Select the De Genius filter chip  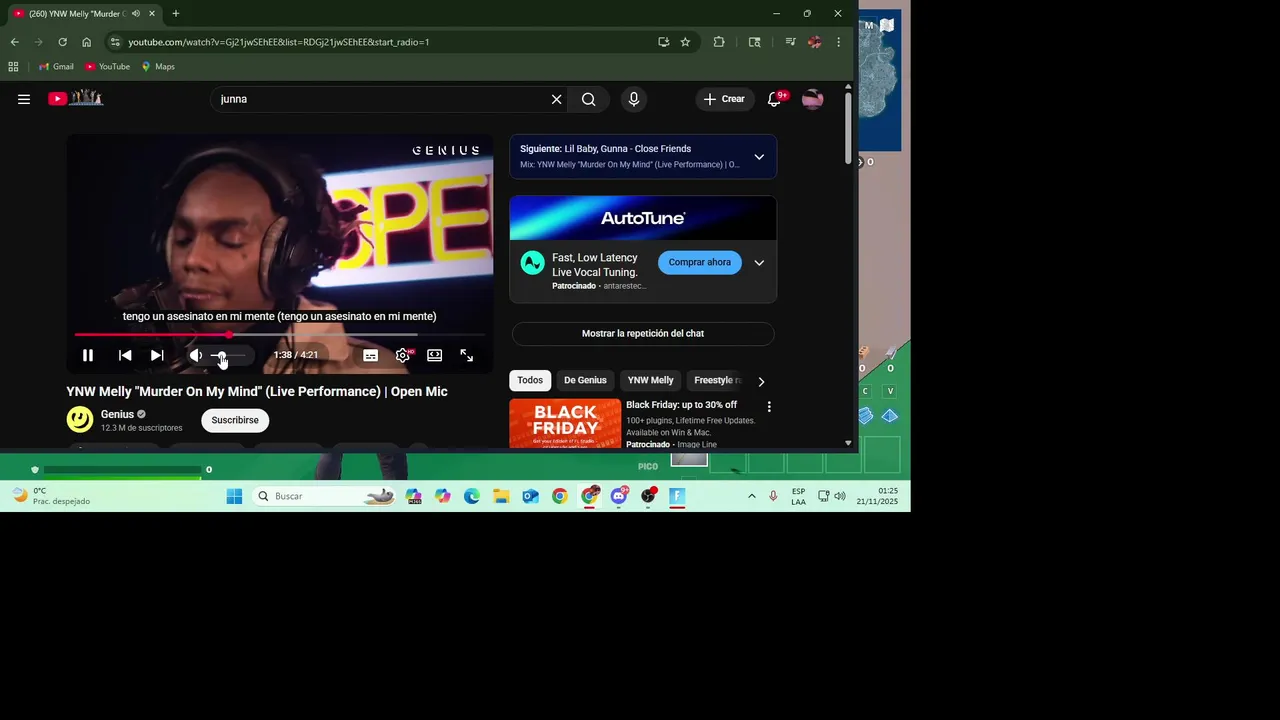[x=585, y=380]
